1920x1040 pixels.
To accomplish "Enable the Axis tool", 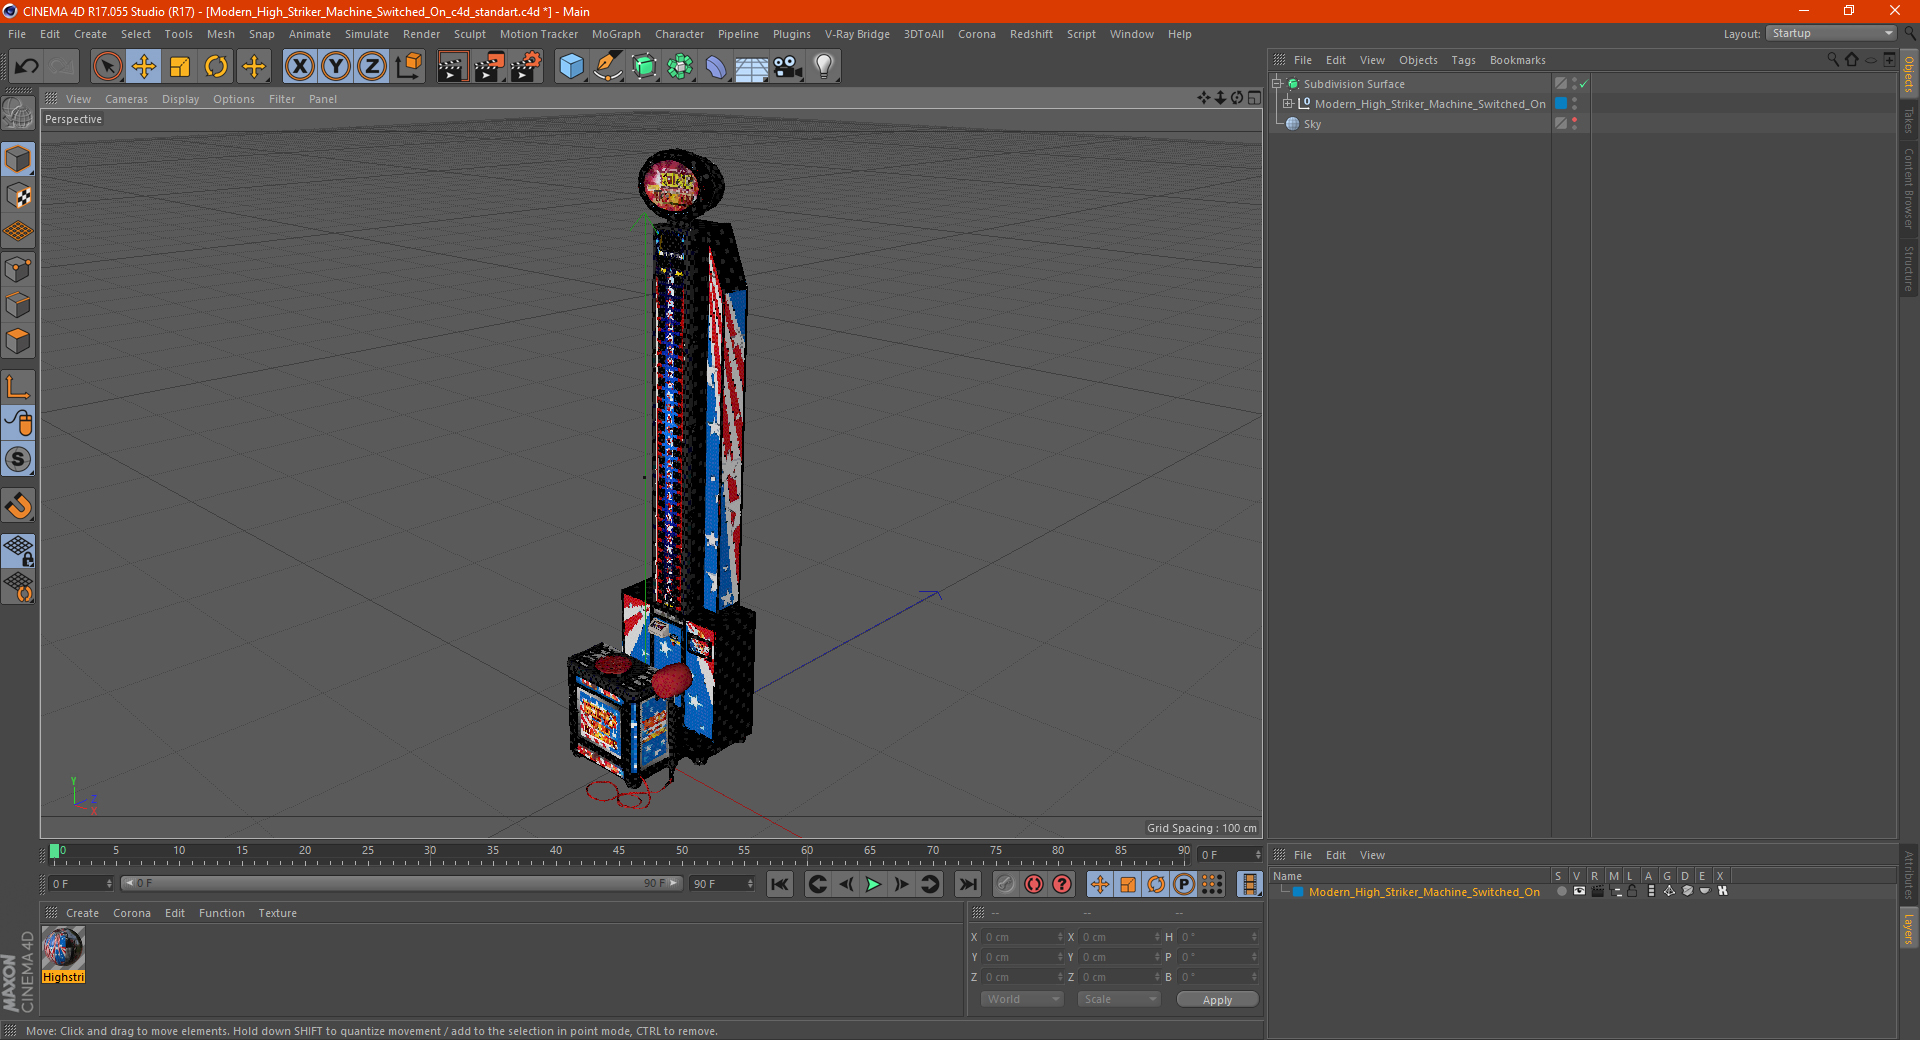I will 18,387.
